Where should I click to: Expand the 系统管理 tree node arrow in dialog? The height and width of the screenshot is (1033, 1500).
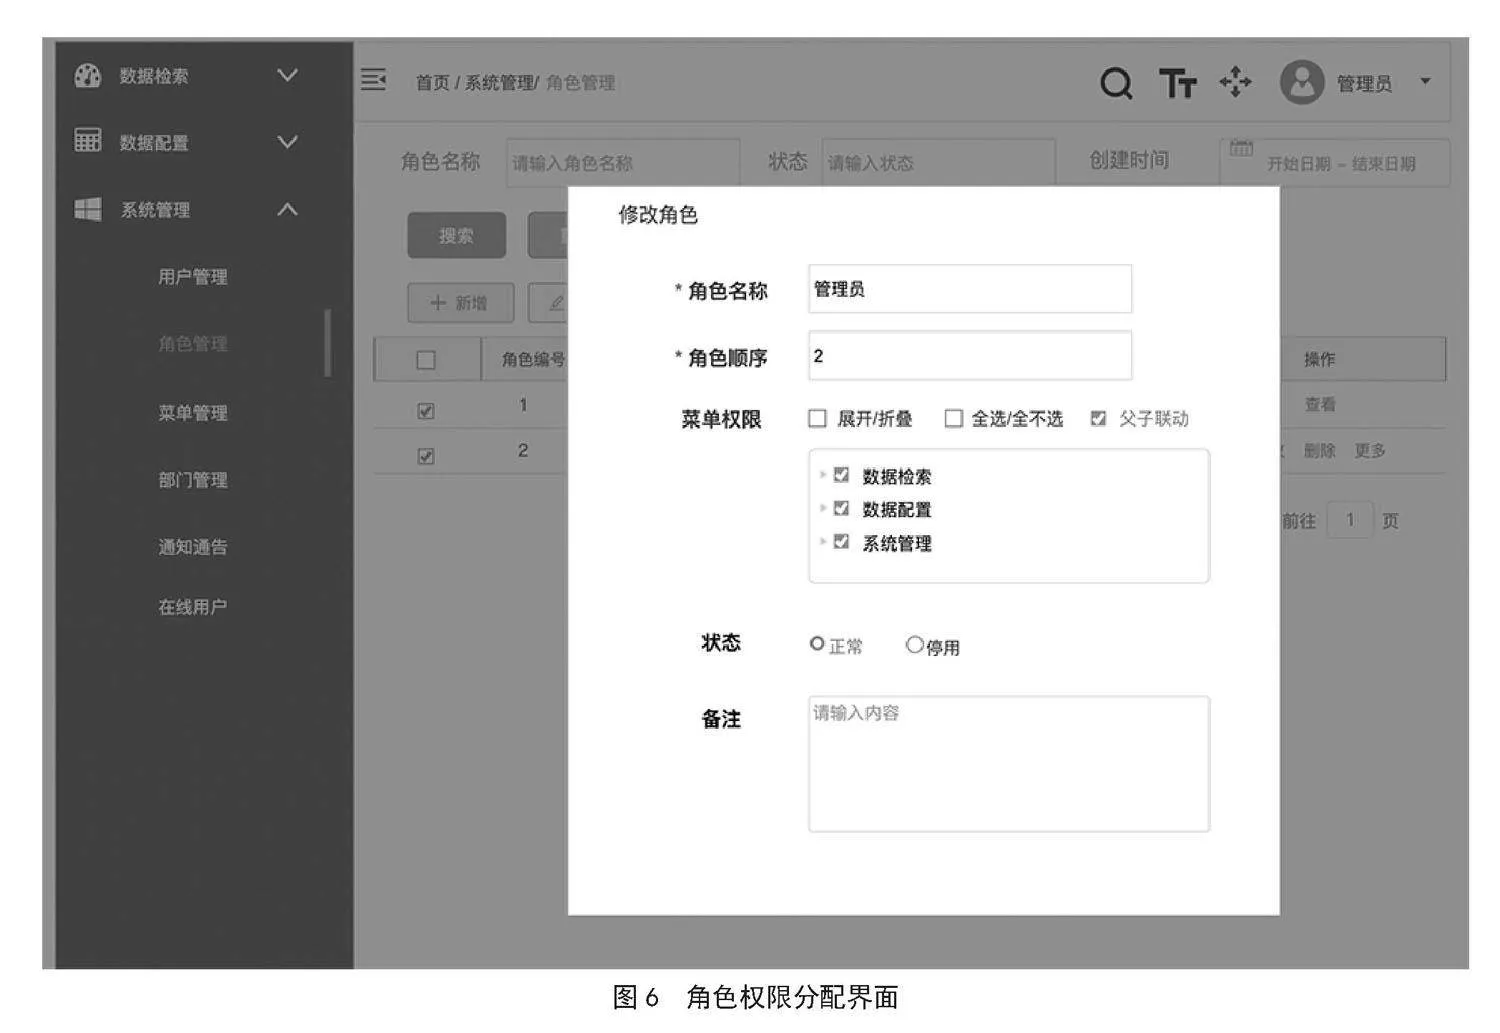[x=823, y=541]
